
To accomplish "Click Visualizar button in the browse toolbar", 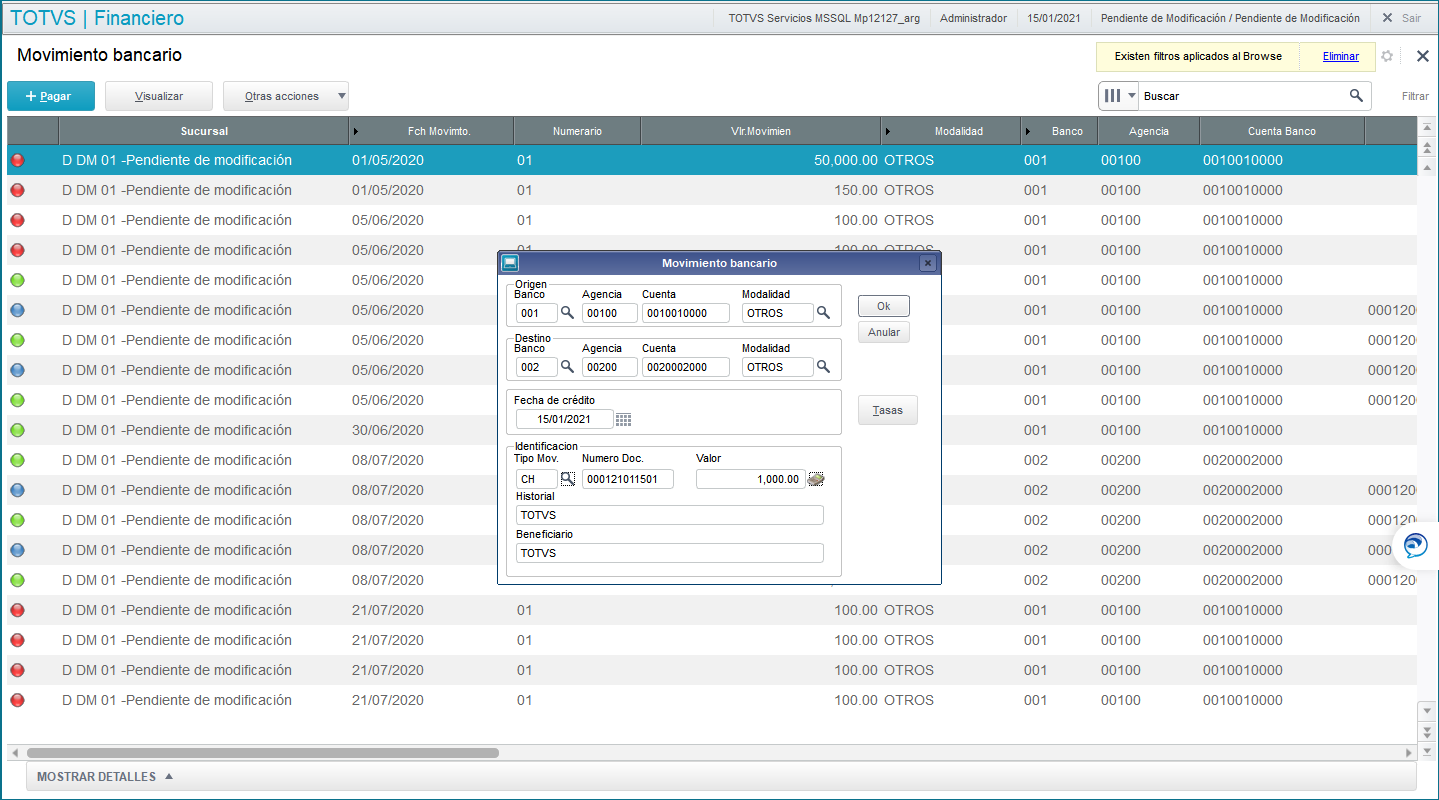I will click(x=159, y=96).
